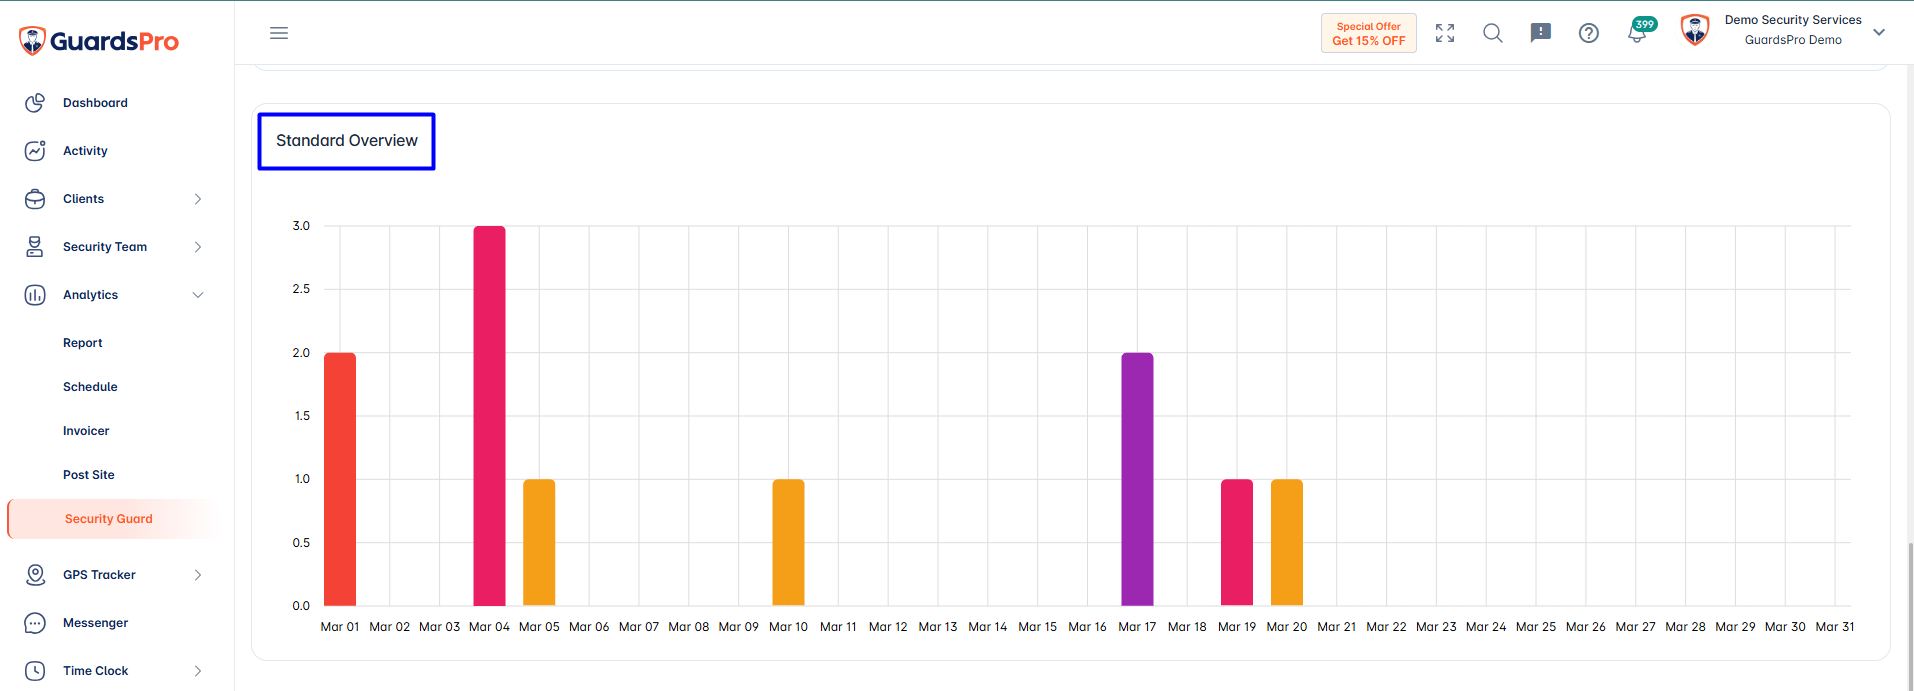Open the account dropdown arrow

pyautogui.click(x=1879, y=32)
